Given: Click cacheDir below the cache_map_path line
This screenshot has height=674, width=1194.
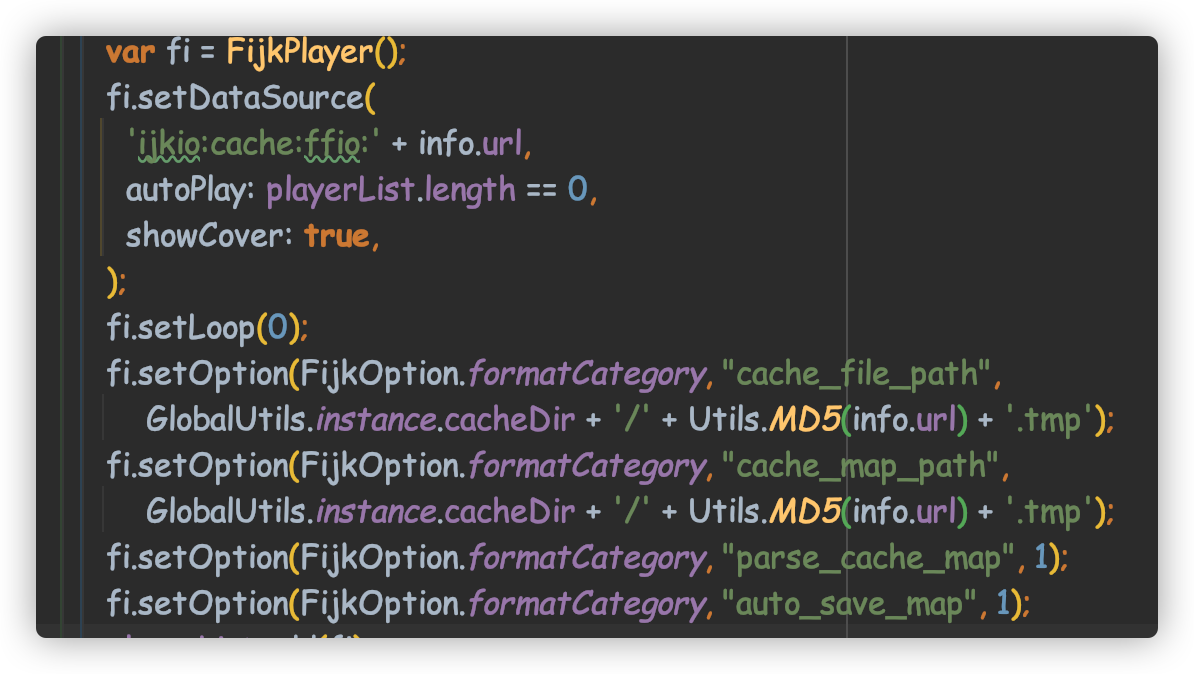Looking at the screenshot, I should pos(509,512).
